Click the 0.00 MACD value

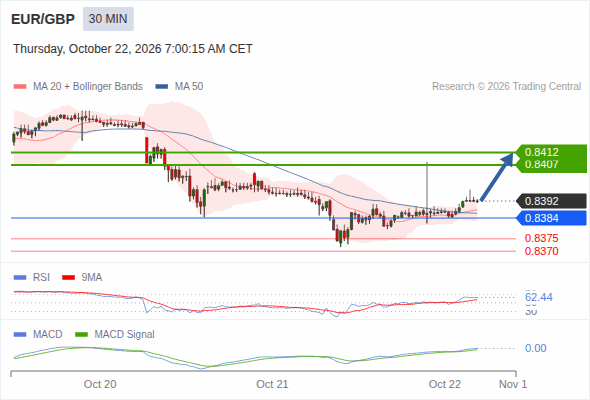click(535, 348)
